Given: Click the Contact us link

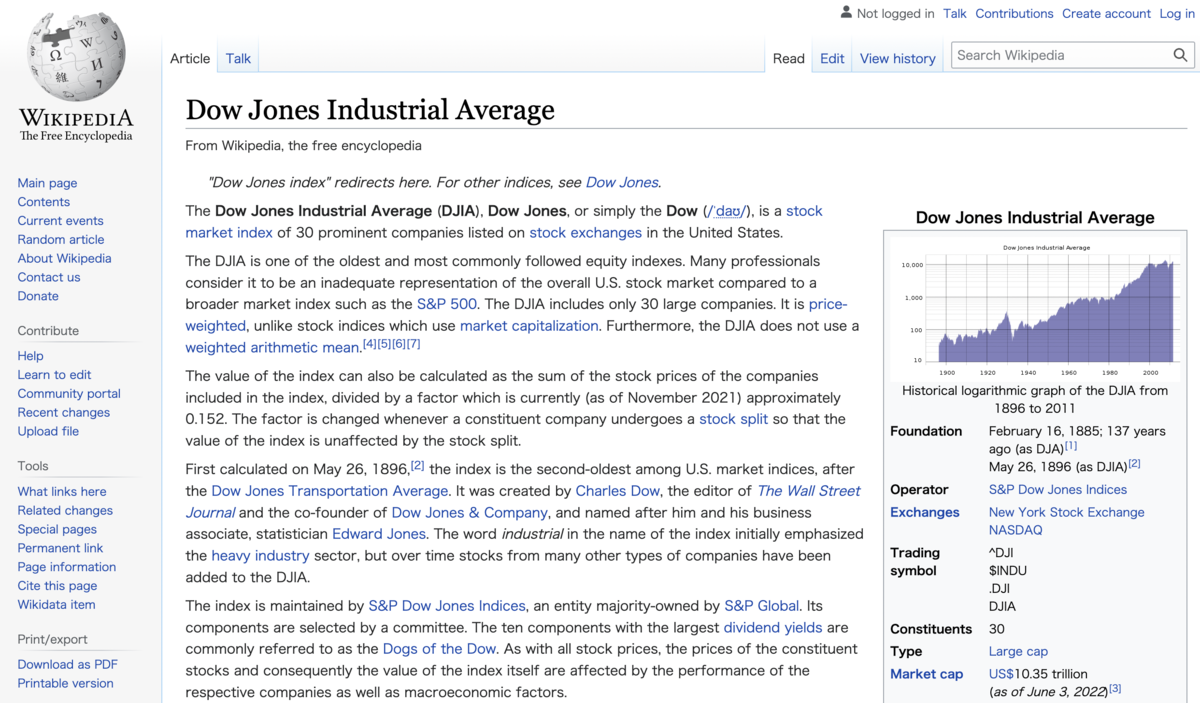Looking at the screenshot, I should [48, 278].
